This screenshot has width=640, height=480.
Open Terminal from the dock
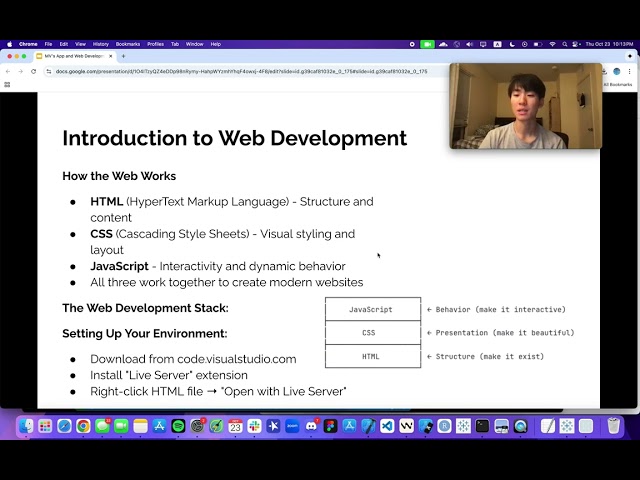(x=482, y=426)
